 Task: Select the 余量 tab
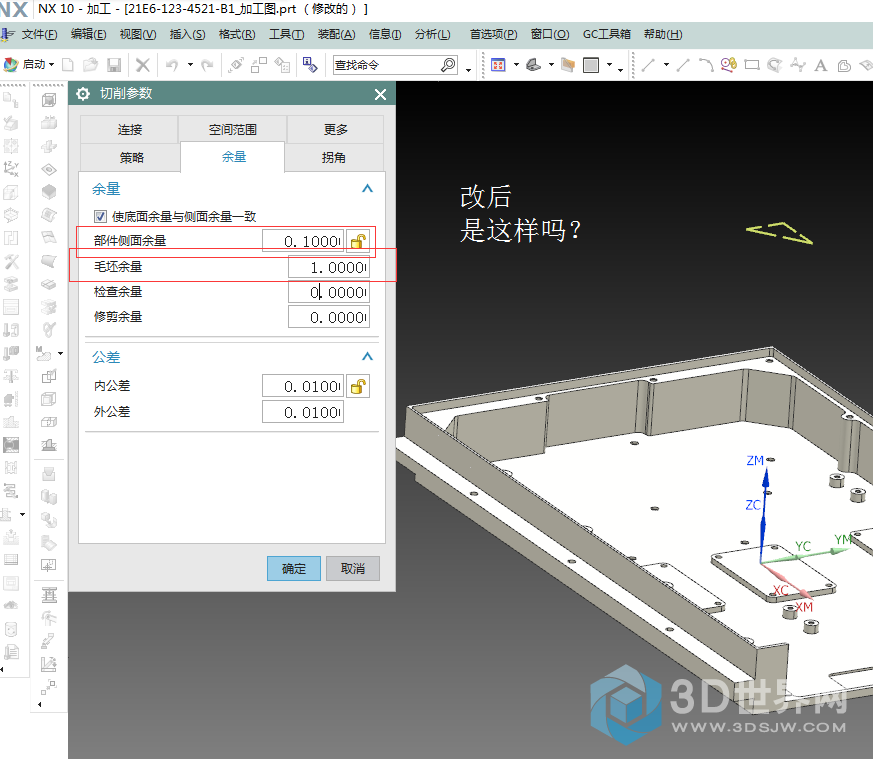pos(233,157)
